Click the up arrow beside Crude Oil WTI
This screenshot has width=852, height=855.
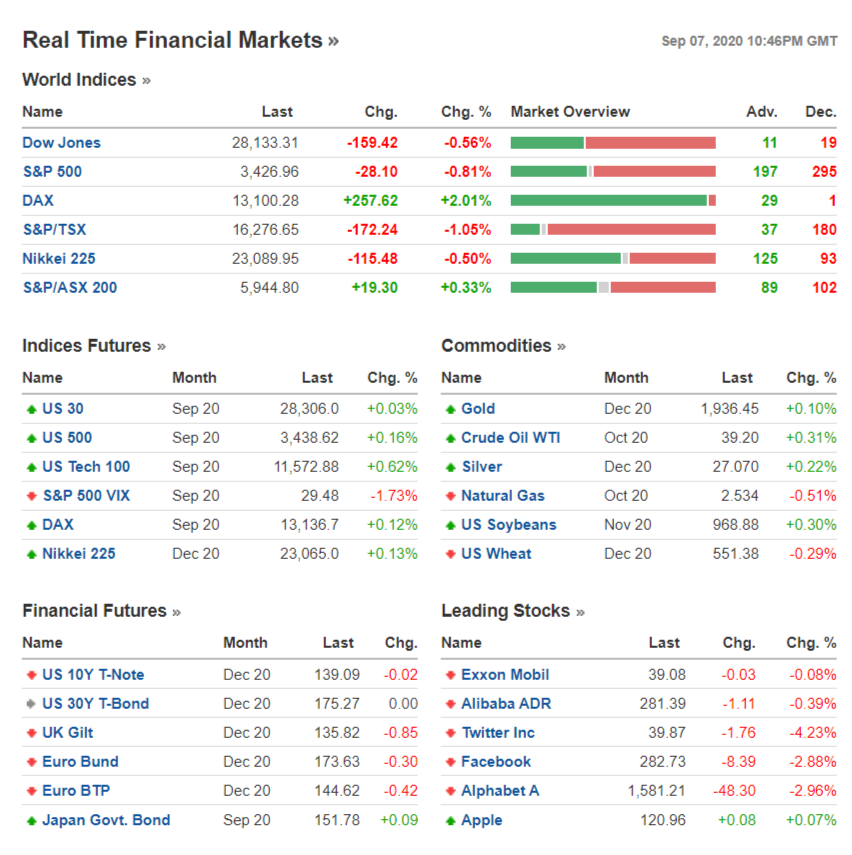(x=451, y=438)
